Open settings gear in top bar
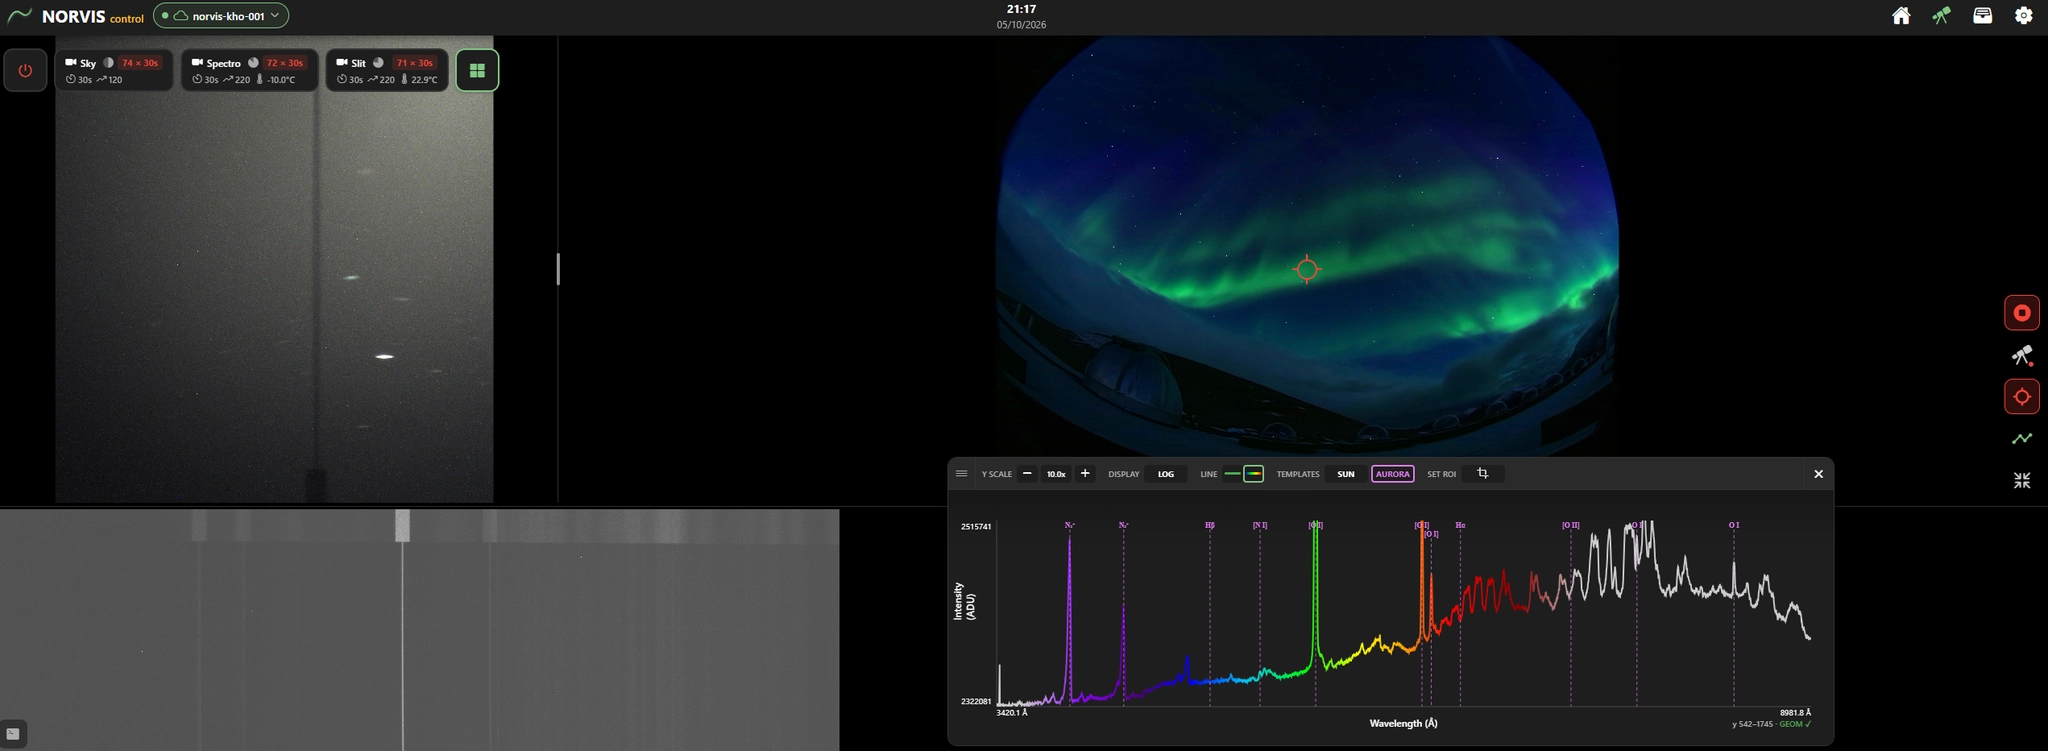Screen dimensions: 2048x751 2023,16
